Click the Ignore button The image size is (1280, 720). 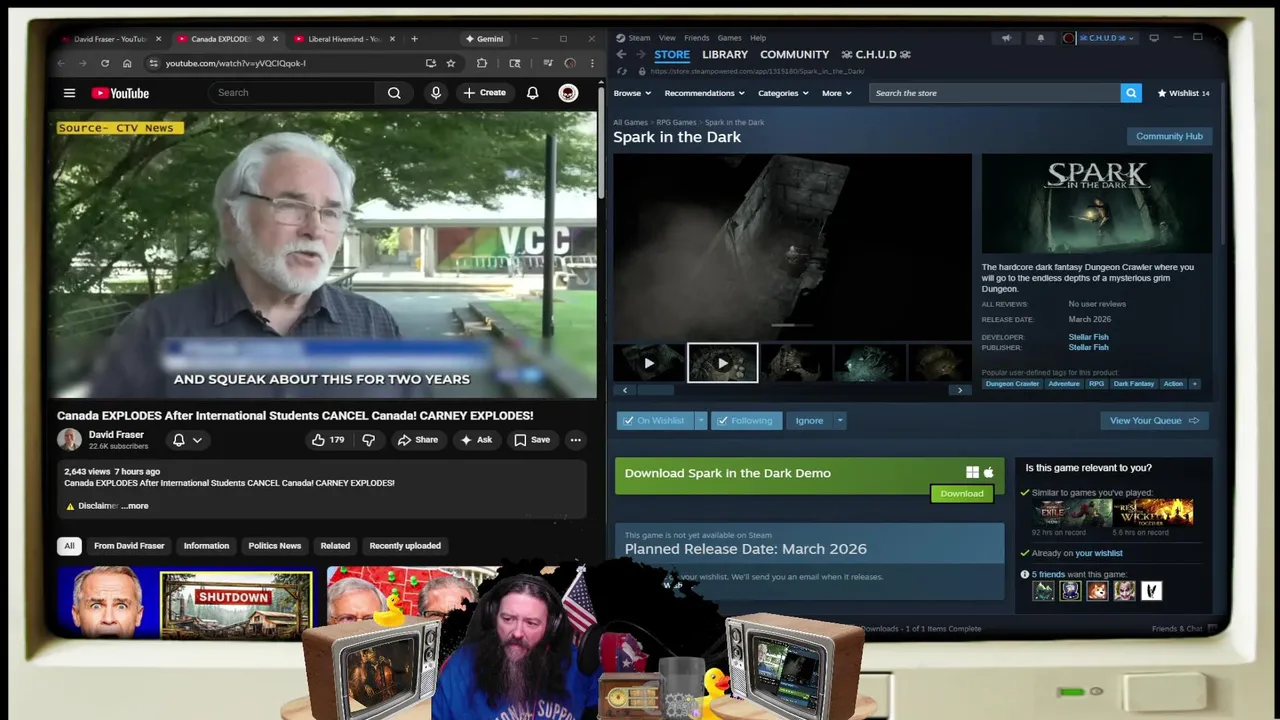pyautogui.click(x=809, y=421)
